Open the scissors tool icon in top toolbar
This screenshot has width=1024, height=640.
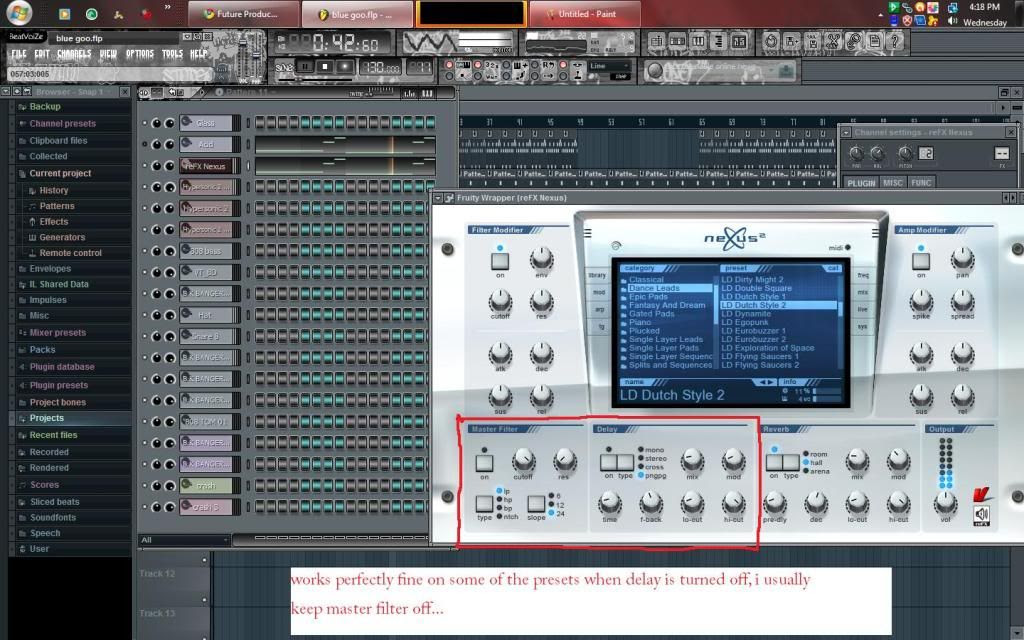tap(833, 41)
